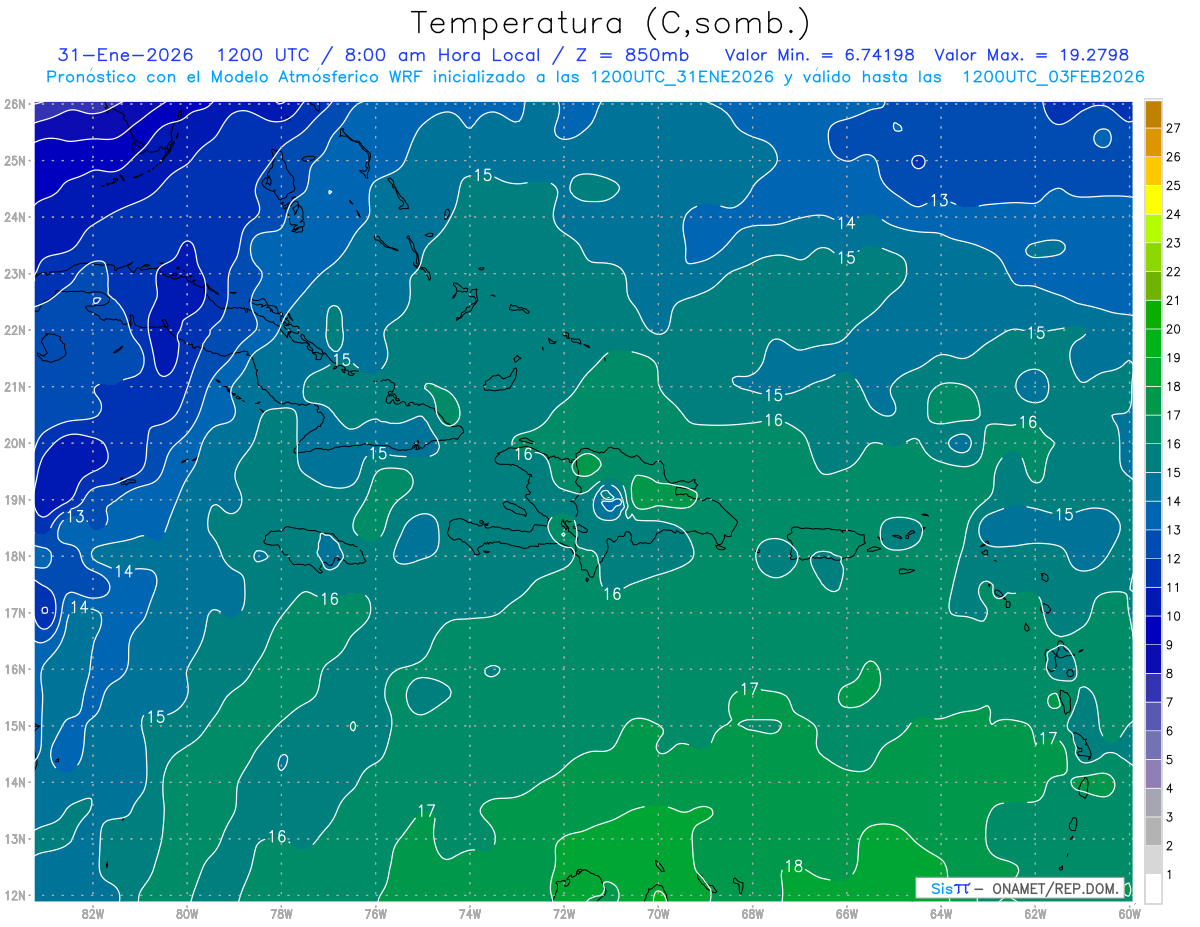Click the 64W longitude axis label
1200x927 pixels.
(x=941, y=913)
